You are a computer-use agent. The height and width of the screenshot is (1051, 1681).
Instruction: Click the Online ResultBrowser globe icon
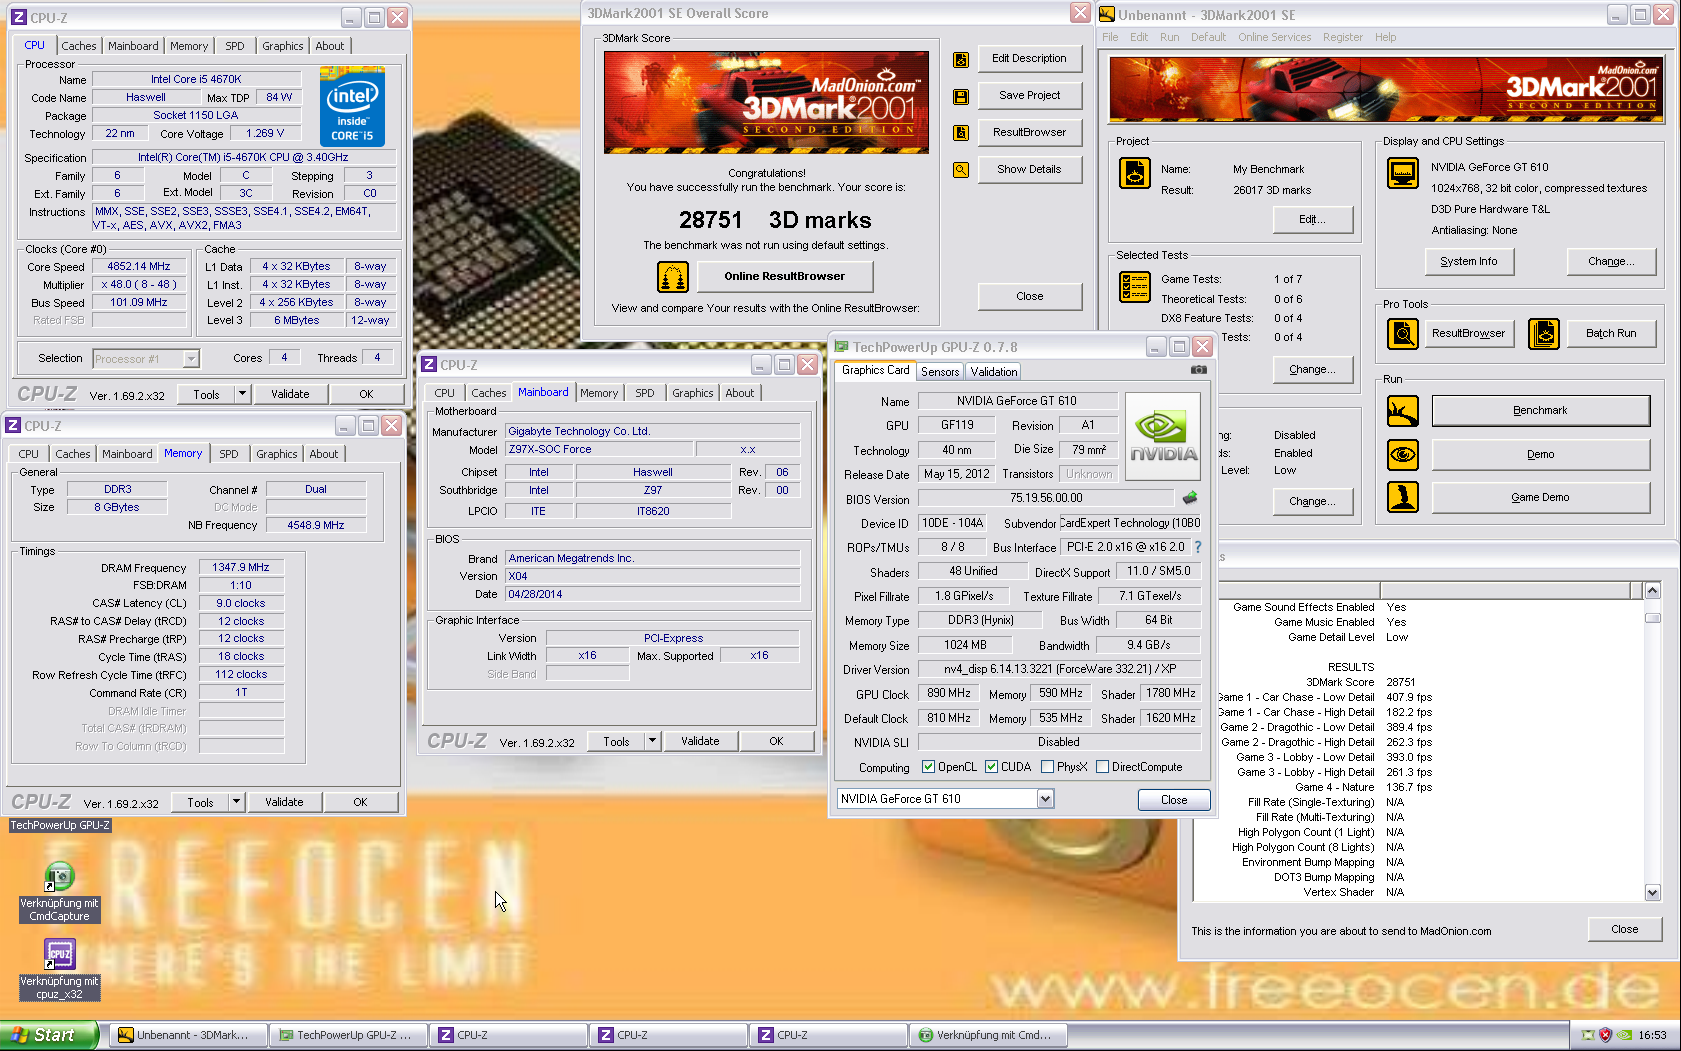[673, 277]
